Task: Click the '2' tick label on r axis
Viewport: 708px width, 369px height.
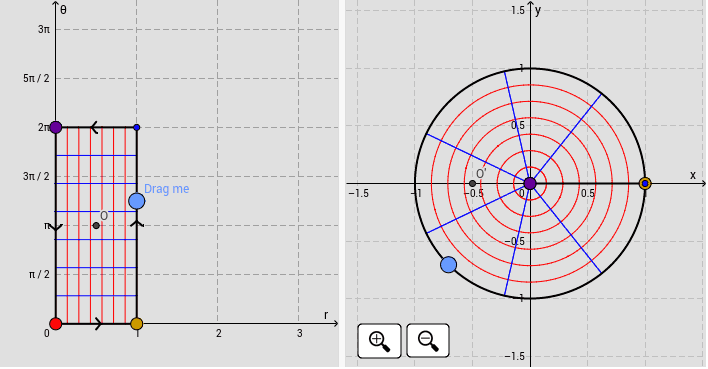Action: click(219, 333)
